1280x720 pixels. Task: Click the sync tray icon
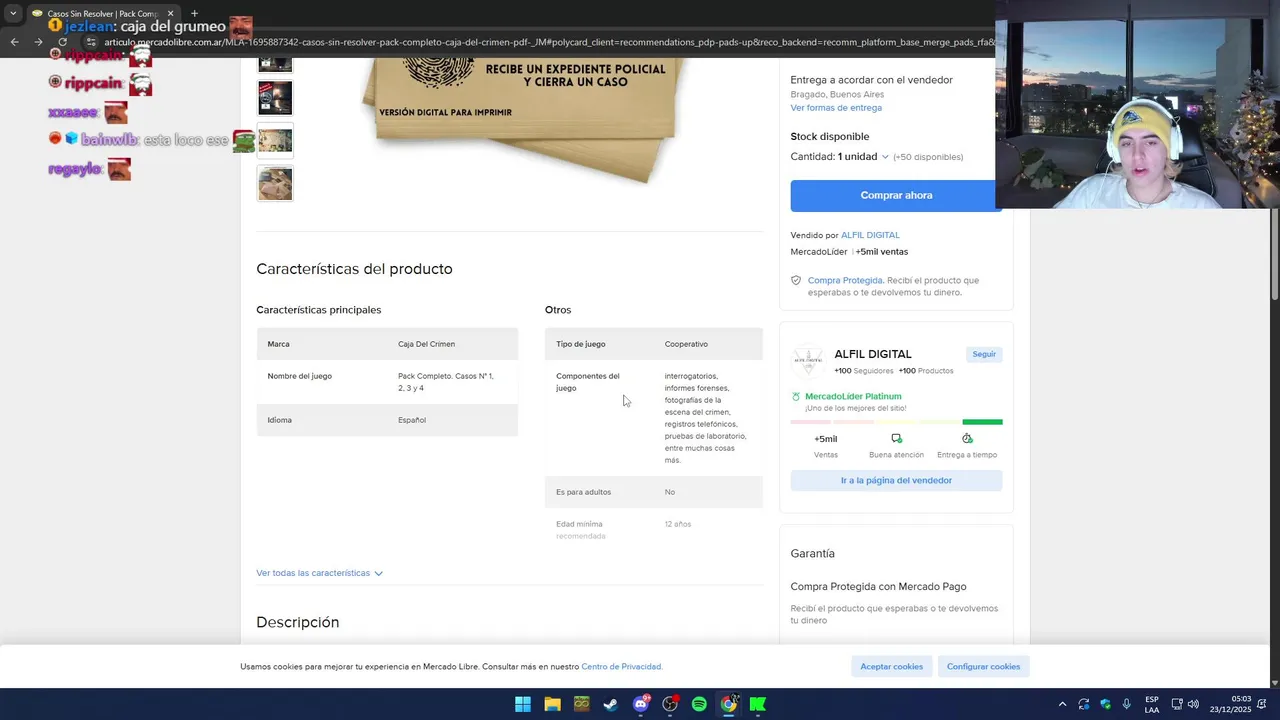1084,704
